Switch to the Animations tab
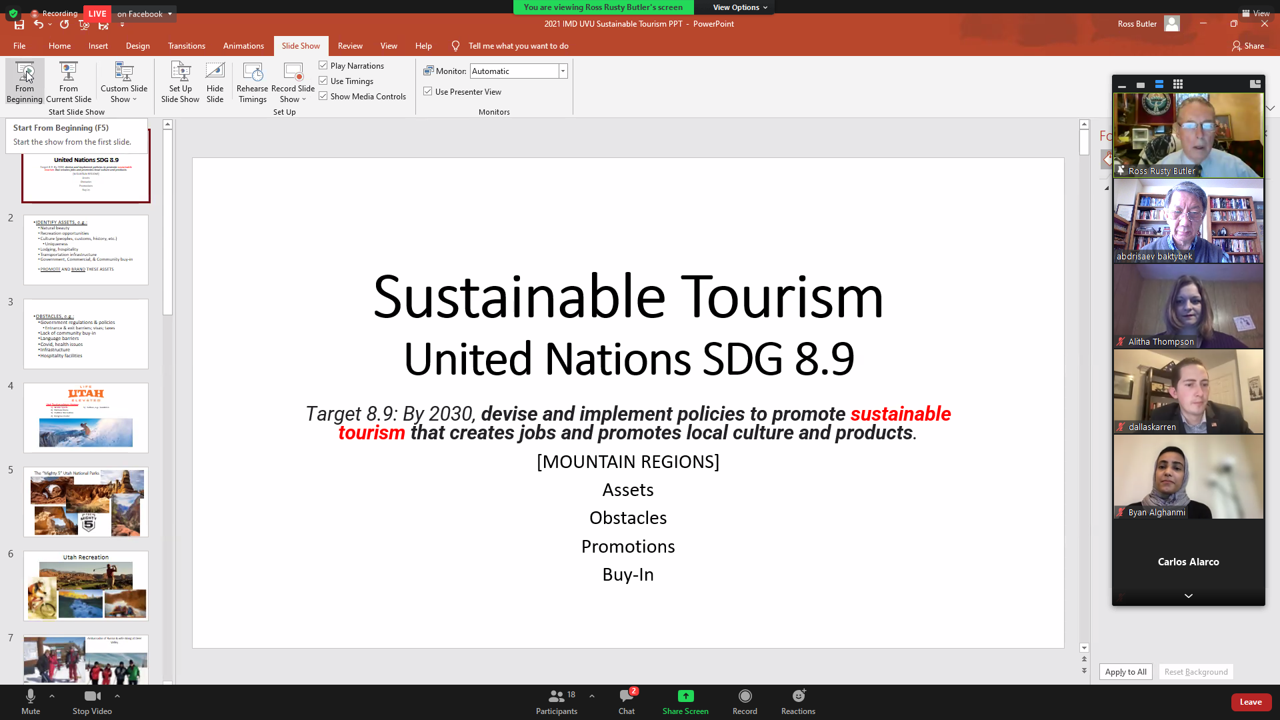 (243, 46)
